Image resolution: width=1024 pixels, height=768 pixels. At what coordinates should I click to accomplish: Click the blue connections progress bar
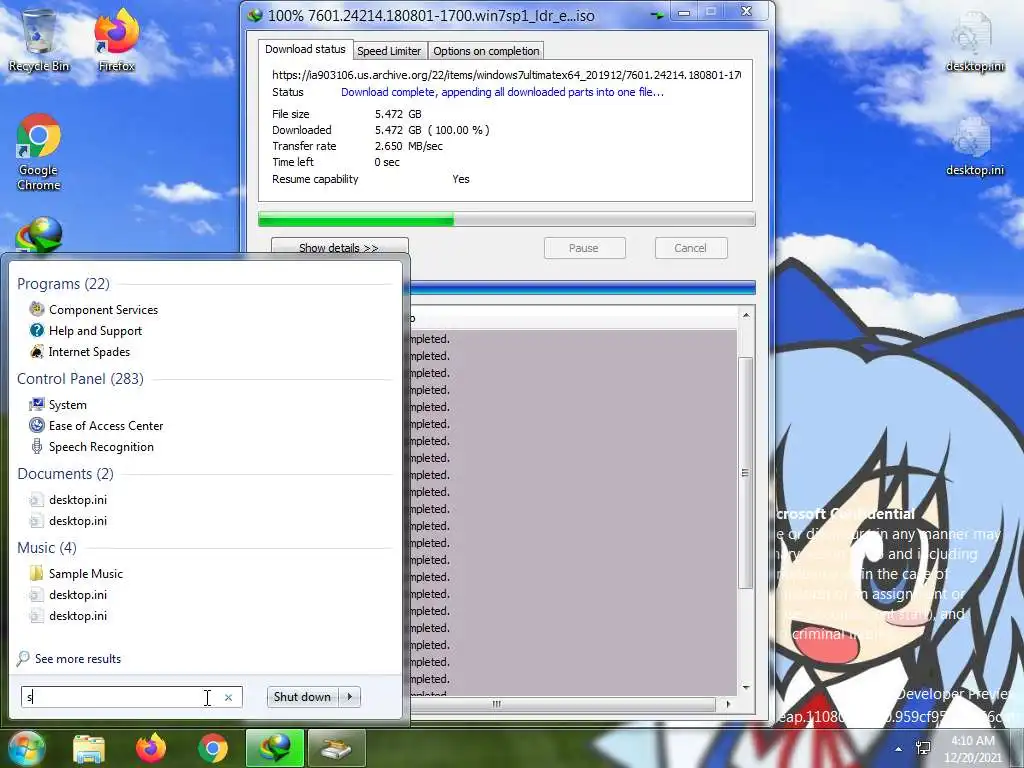tap(583, 287)
